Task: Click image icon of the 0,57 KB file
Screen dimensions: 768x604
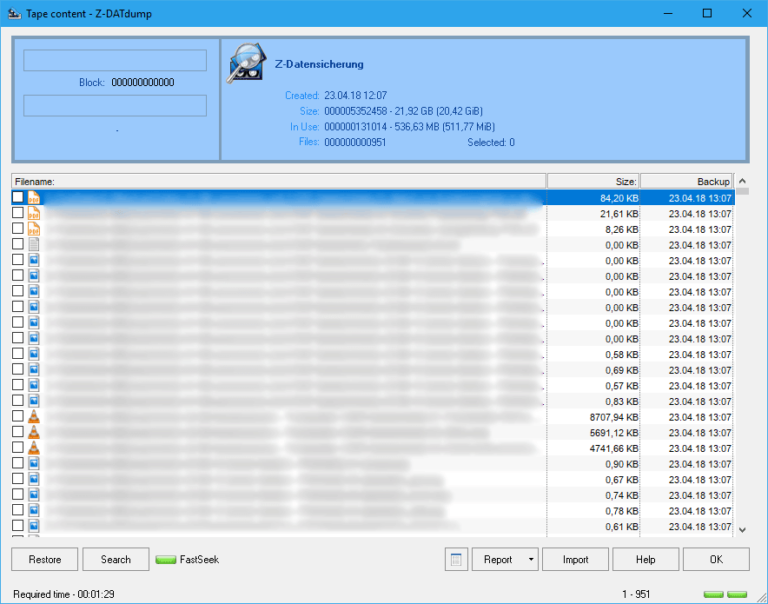Action: [x=34, y=386]
